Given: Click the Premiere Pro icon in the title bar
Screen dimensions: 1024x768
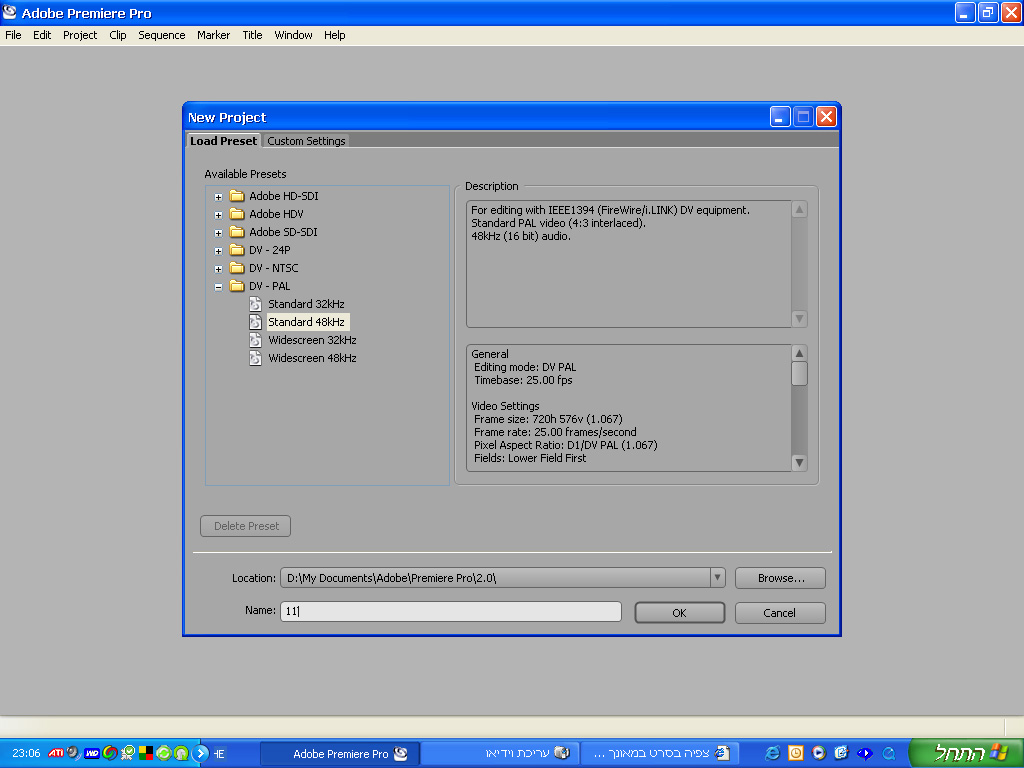Looking at the screenshot, I should coord(9,12).
